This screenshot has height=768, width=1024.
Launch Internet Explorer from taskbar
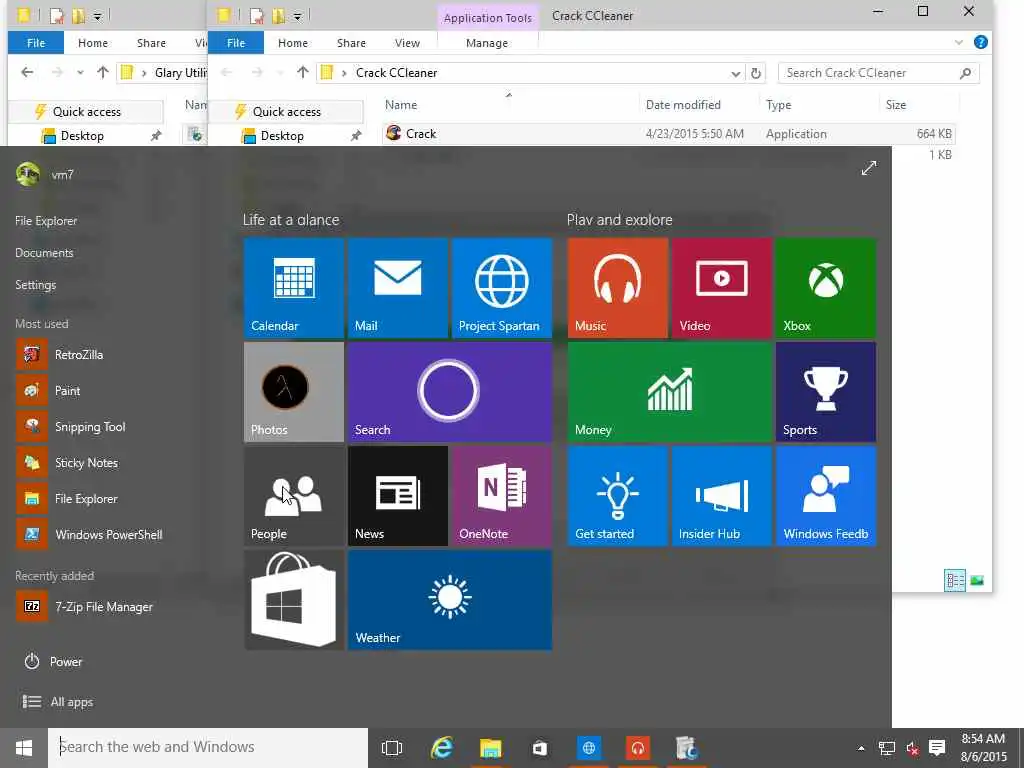coord(442,748)
